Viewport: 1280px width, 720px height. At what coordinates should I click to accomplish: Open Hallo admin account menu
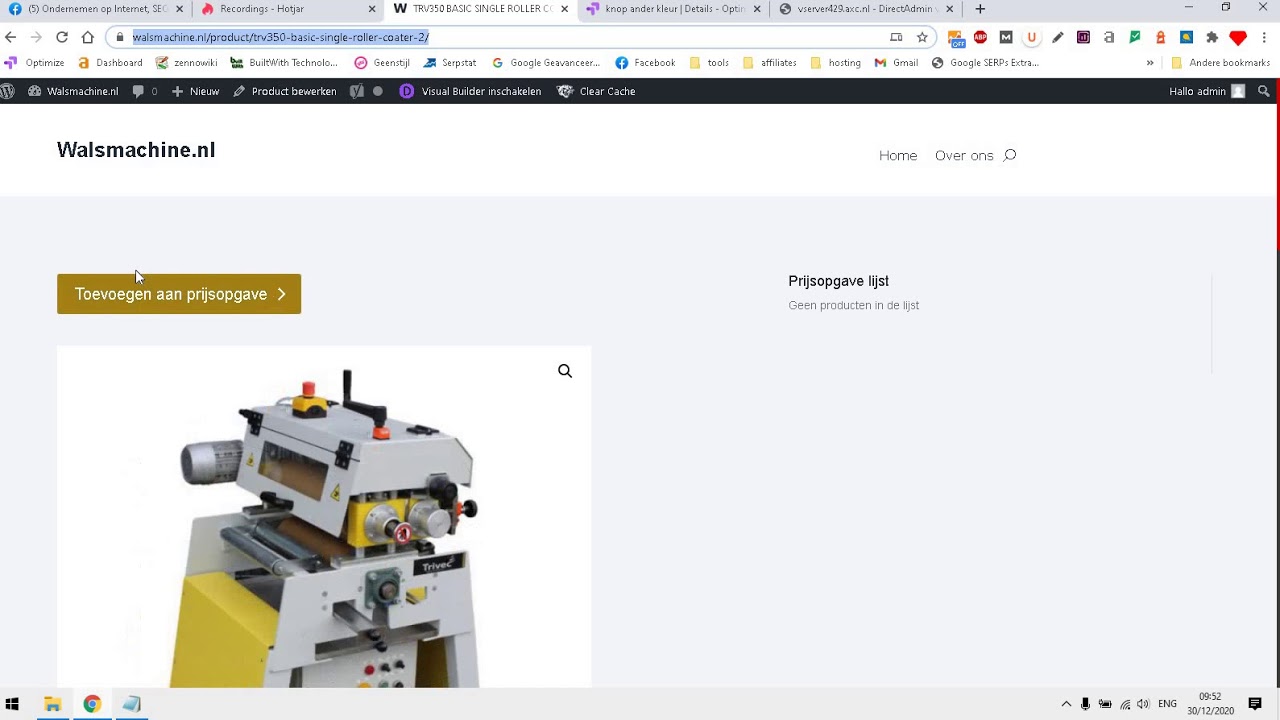1207,91
